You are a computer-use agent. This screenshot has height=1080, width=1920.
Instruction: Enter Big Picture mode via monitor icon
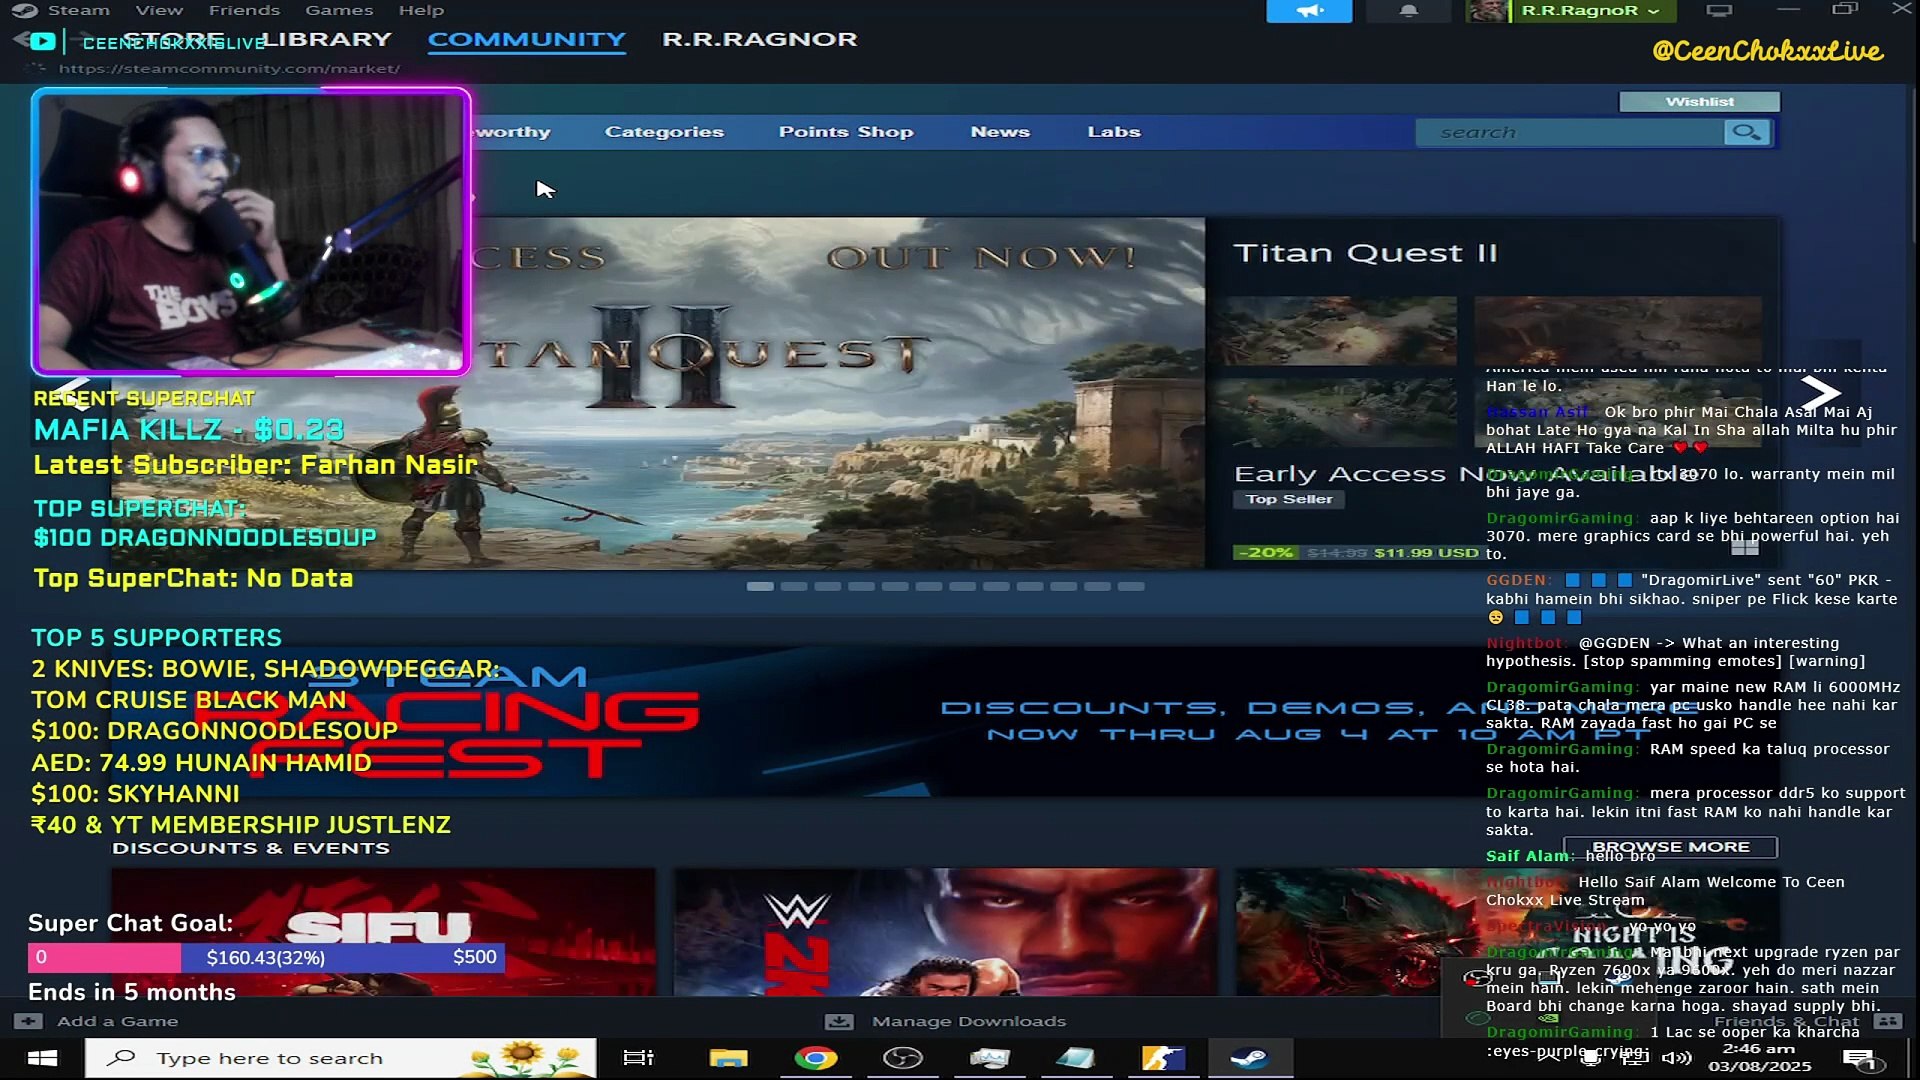1718,11
